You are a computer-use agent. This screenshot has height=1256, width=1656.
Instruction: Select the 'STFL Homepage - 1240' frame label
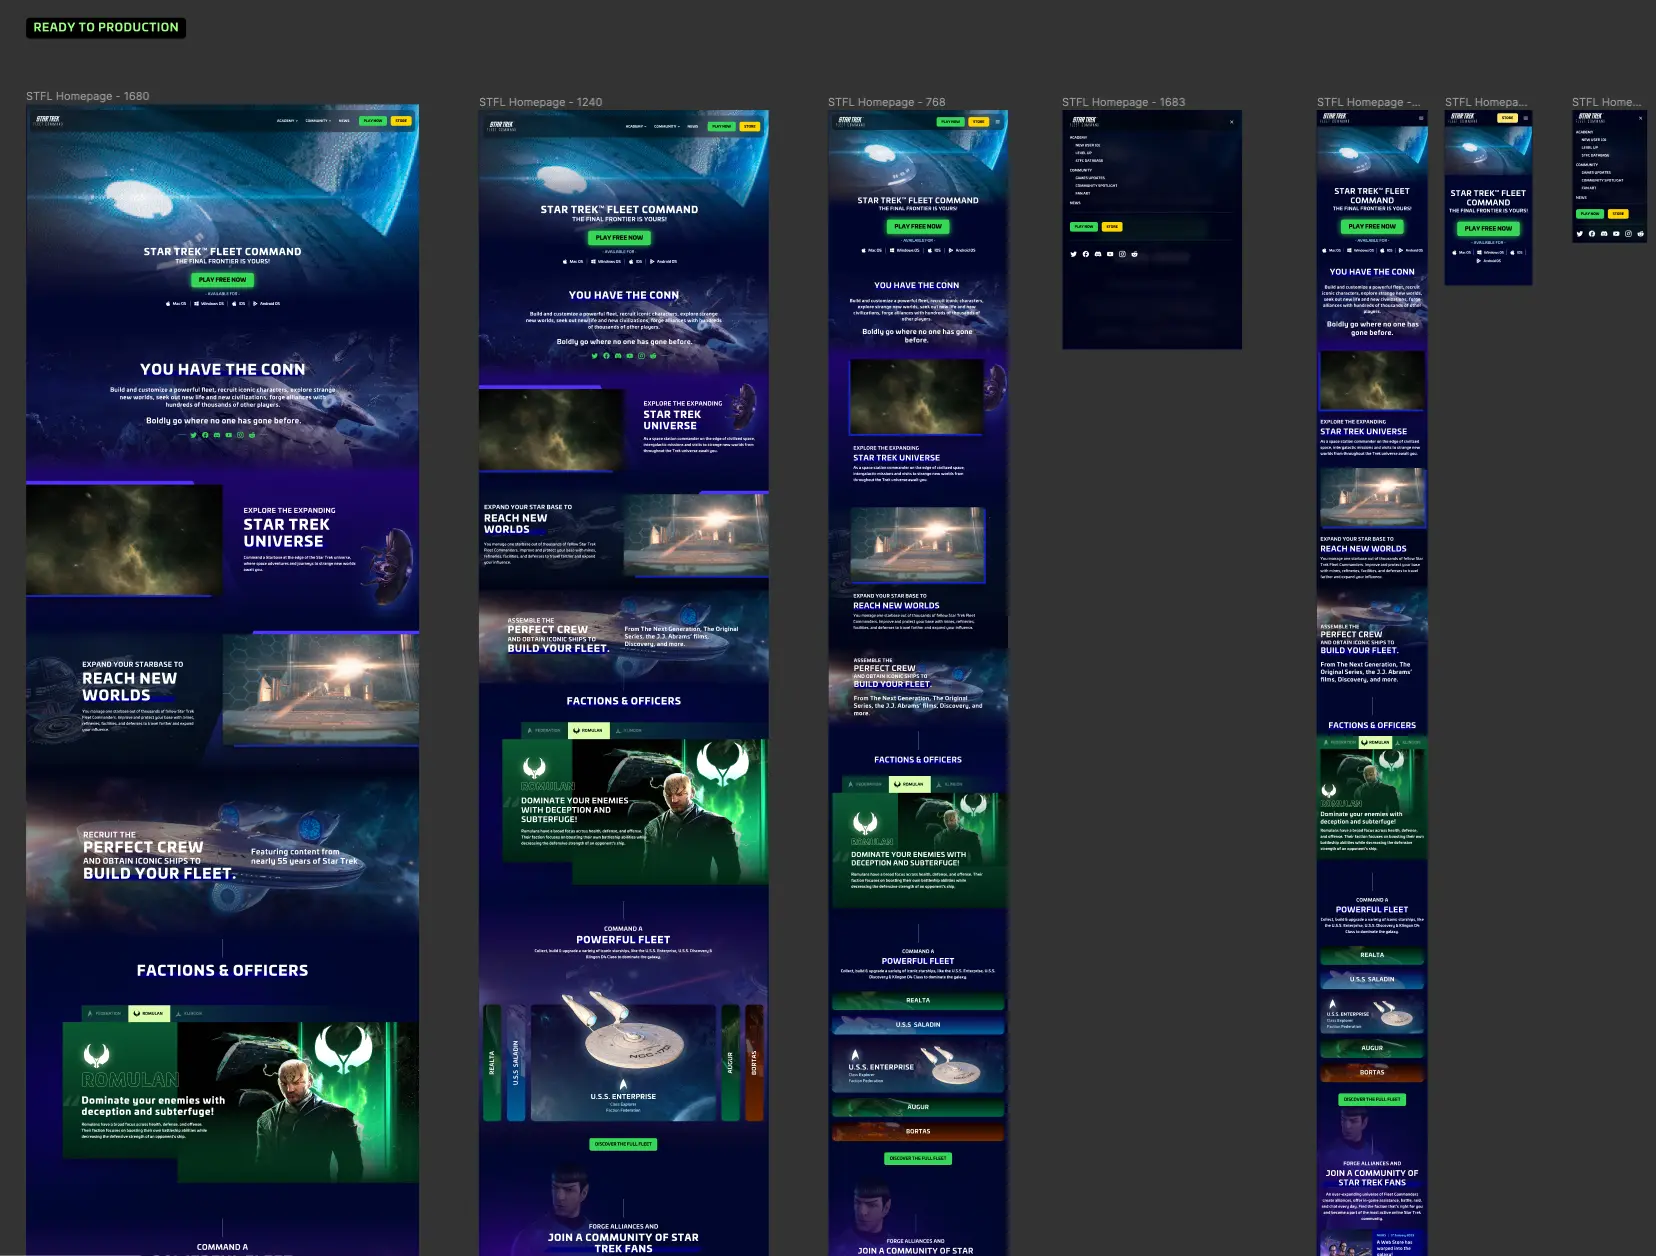(x=541, y=102)
